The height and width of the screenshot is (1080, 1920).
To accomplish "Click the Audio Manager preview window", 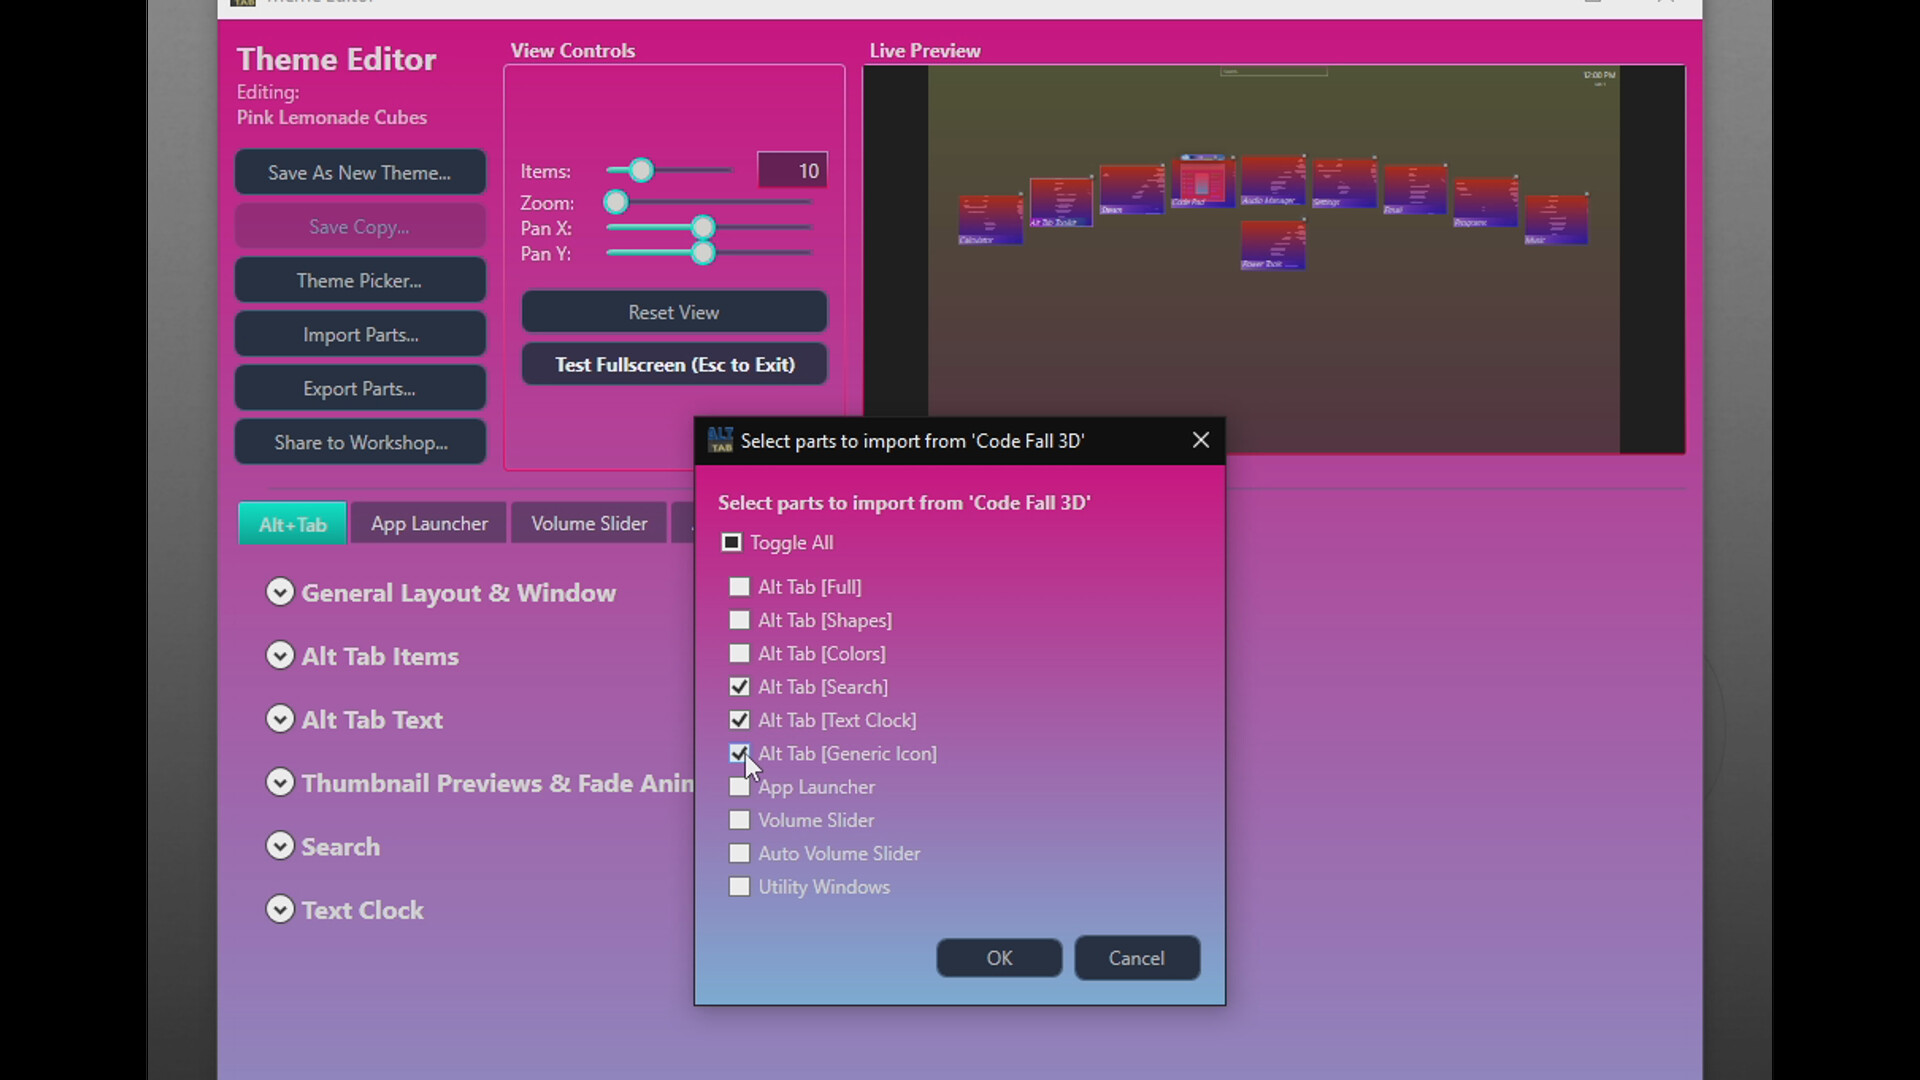I will [x=1273, y=179].
